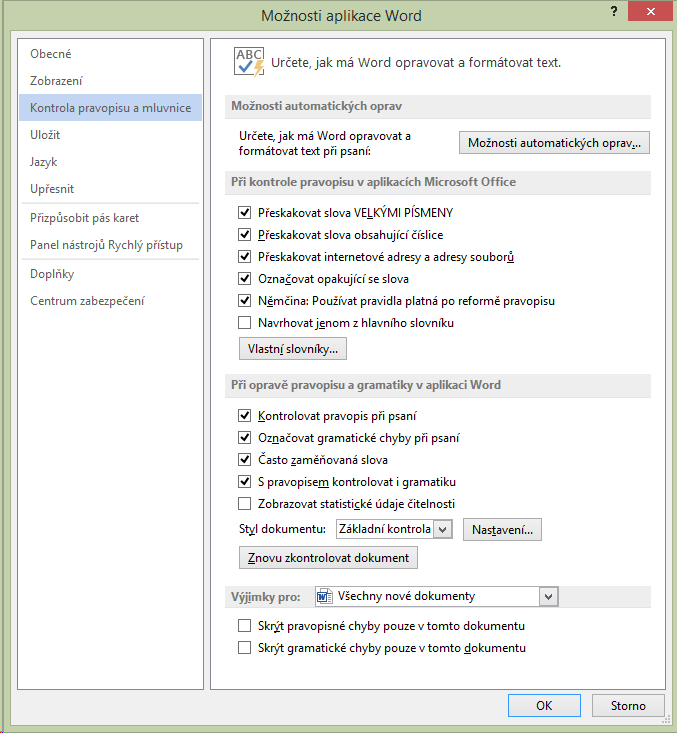The width and height of the screenshot is (677, 733).
Task: Expand the Všechny nové dokumenty dropdown arrow
Action: (x=548, y=596)
